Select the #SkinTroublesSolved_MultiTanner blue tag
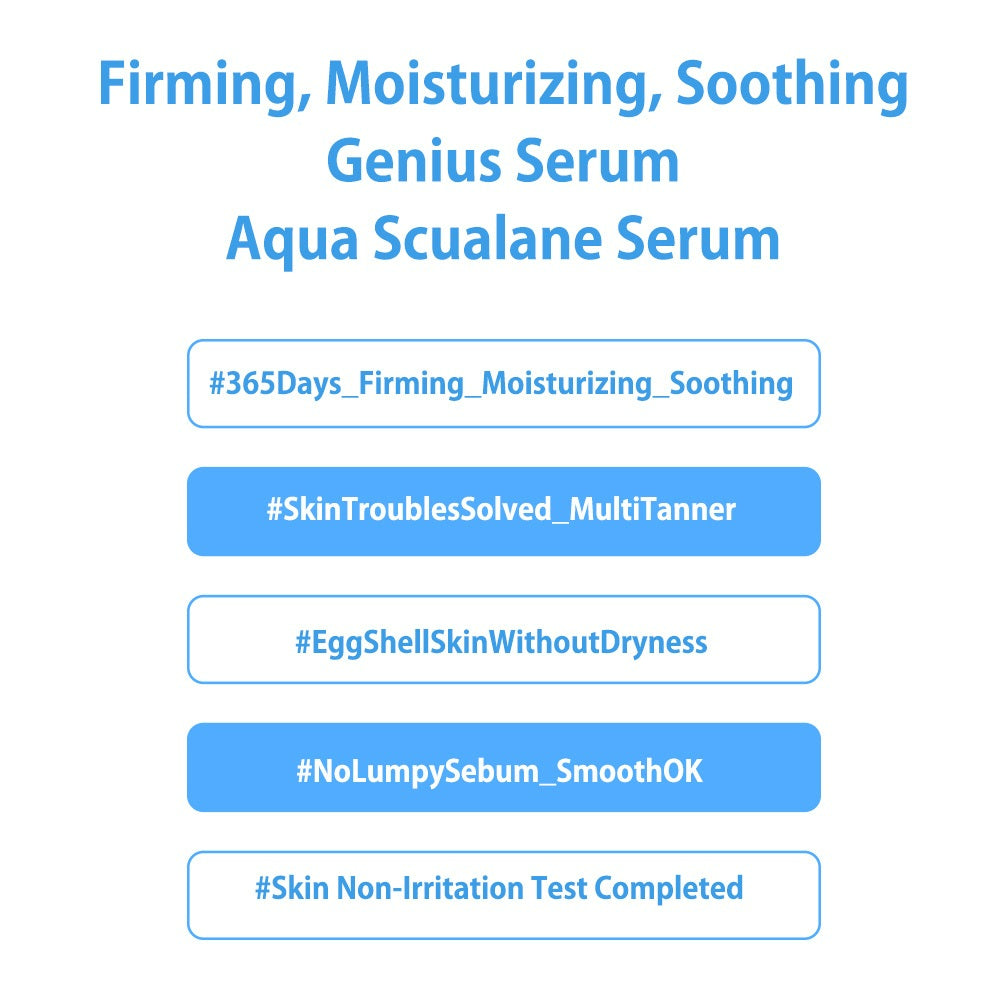Viewport: 1000px width, 1000px height. [x=503, y=511]
